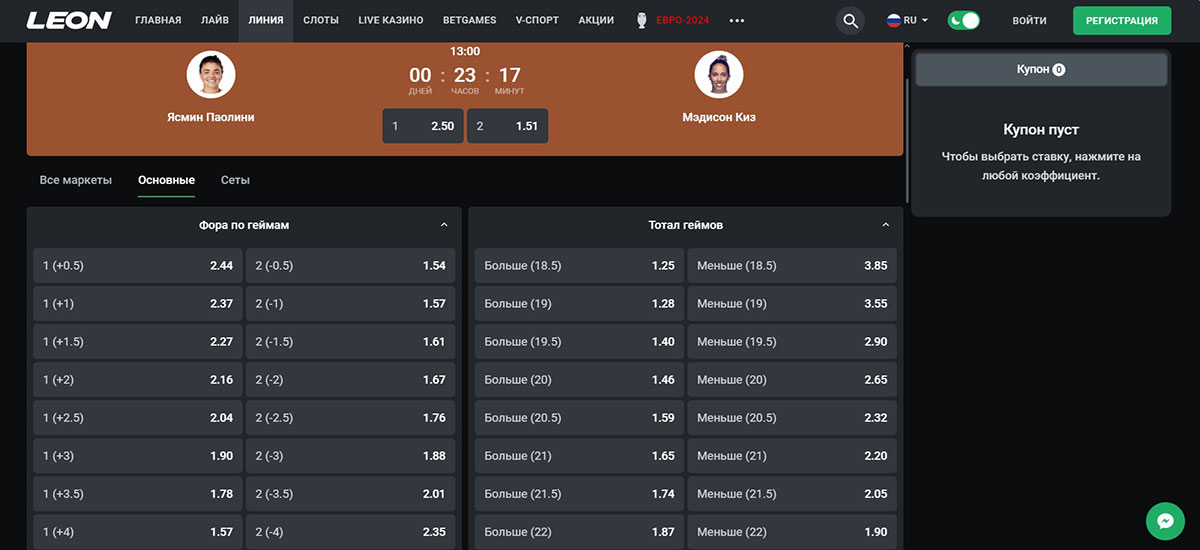
Task: Open the Евро-2024 link
Action: pos(682,20)
